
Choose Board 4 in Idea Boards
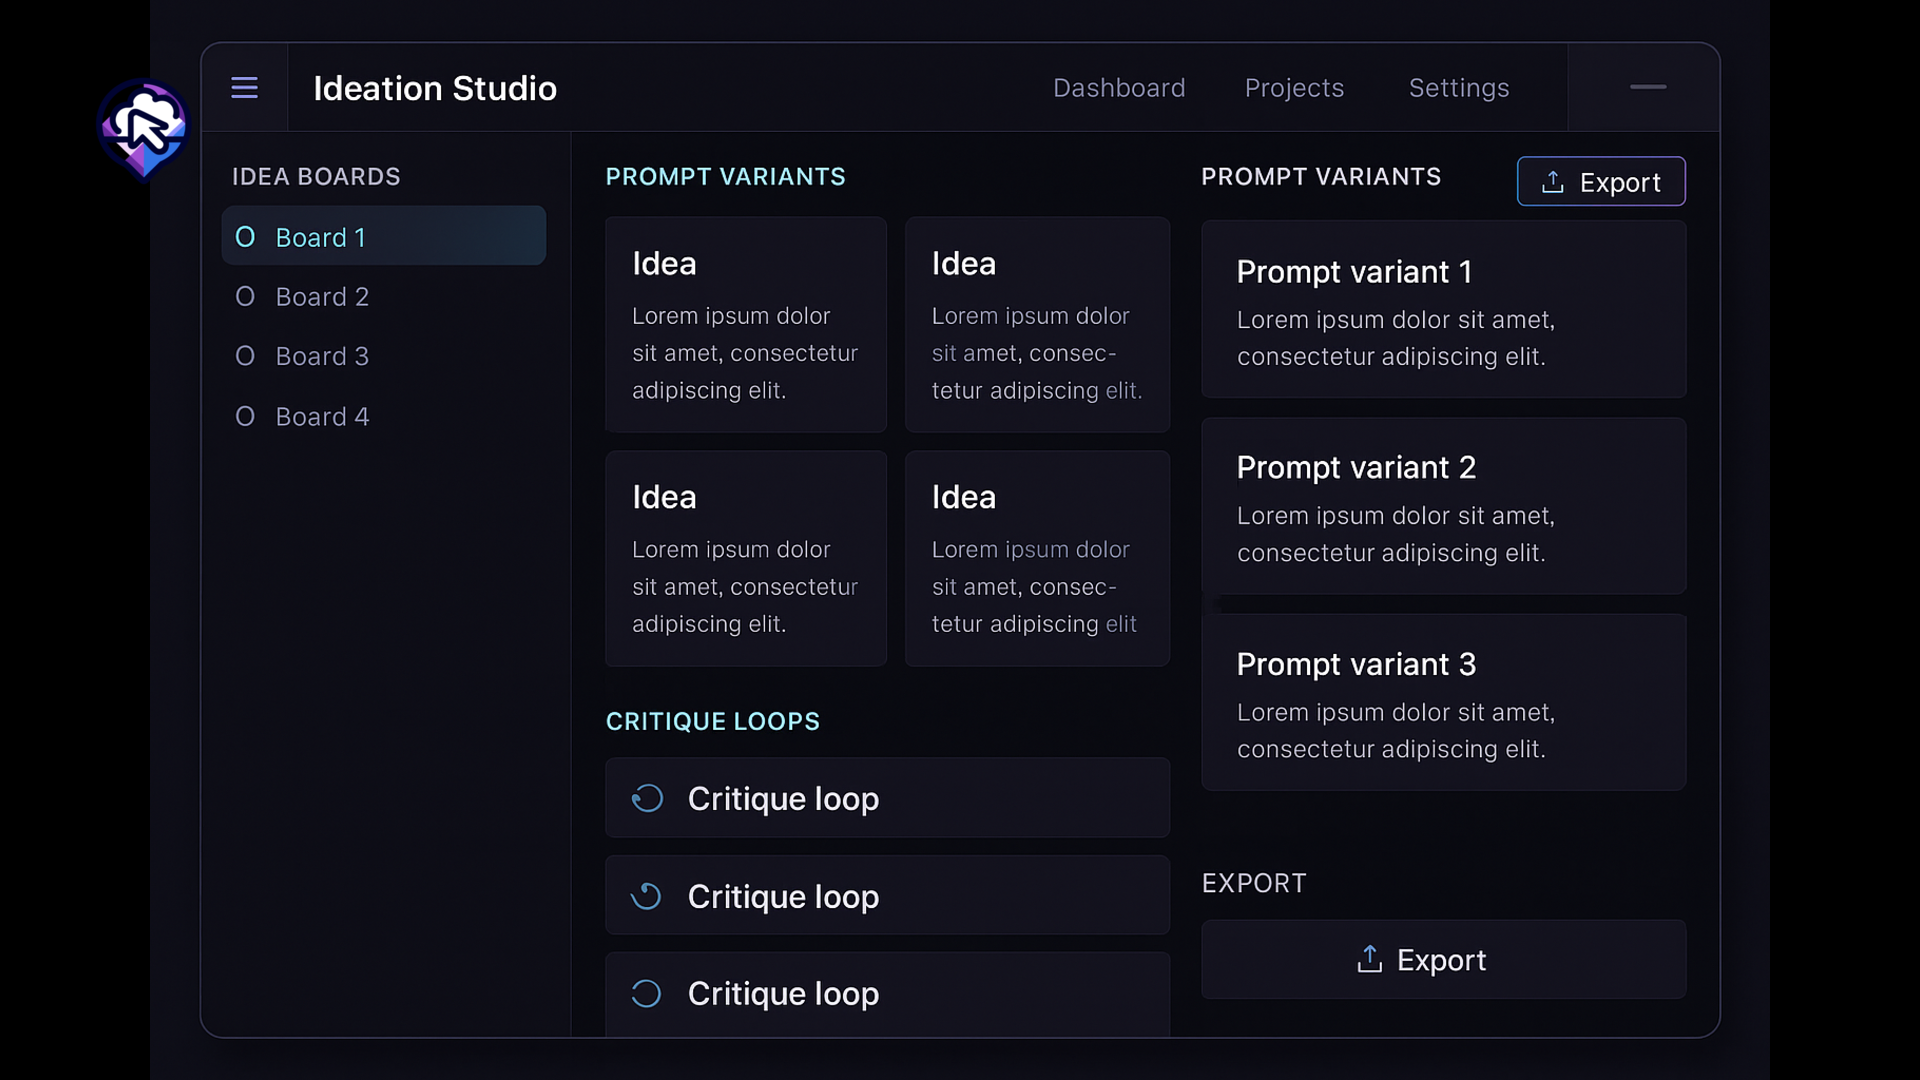tap(322, 416)
